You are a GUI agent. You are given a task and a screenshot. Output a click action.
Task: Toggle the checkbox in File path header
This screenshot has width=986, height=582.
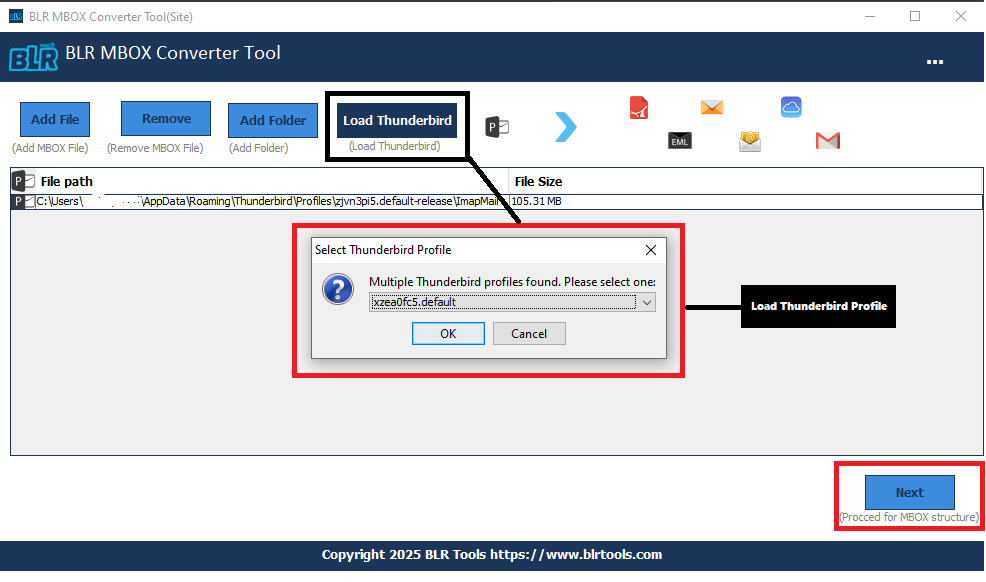pyautogui.click(x=29, y=182)
